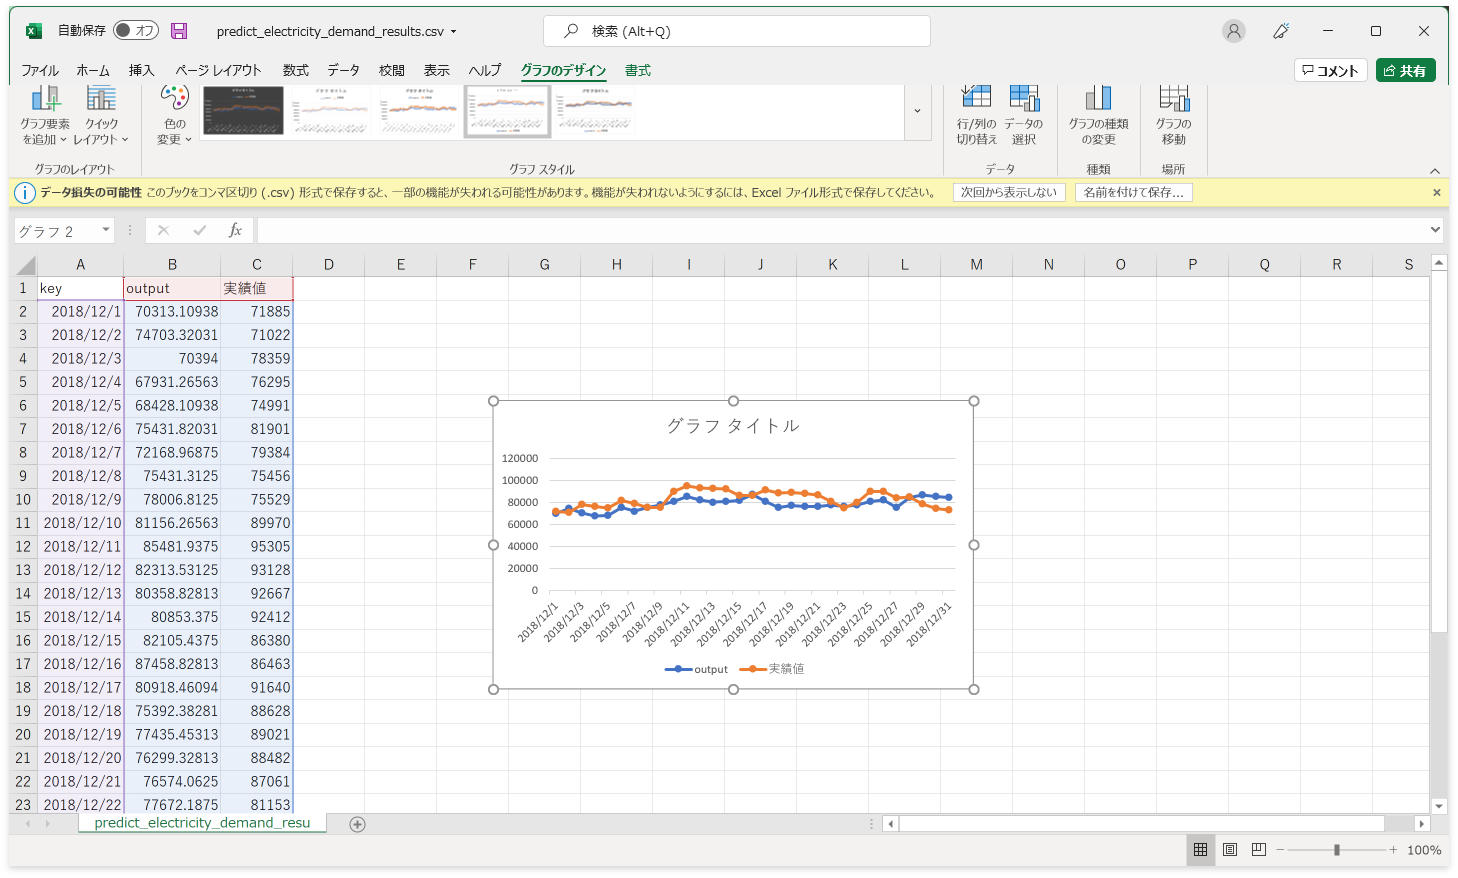Open the 数式 tab
This screenshot has width=1458, height=878.
pyautogui.click(x=295, y=70)
